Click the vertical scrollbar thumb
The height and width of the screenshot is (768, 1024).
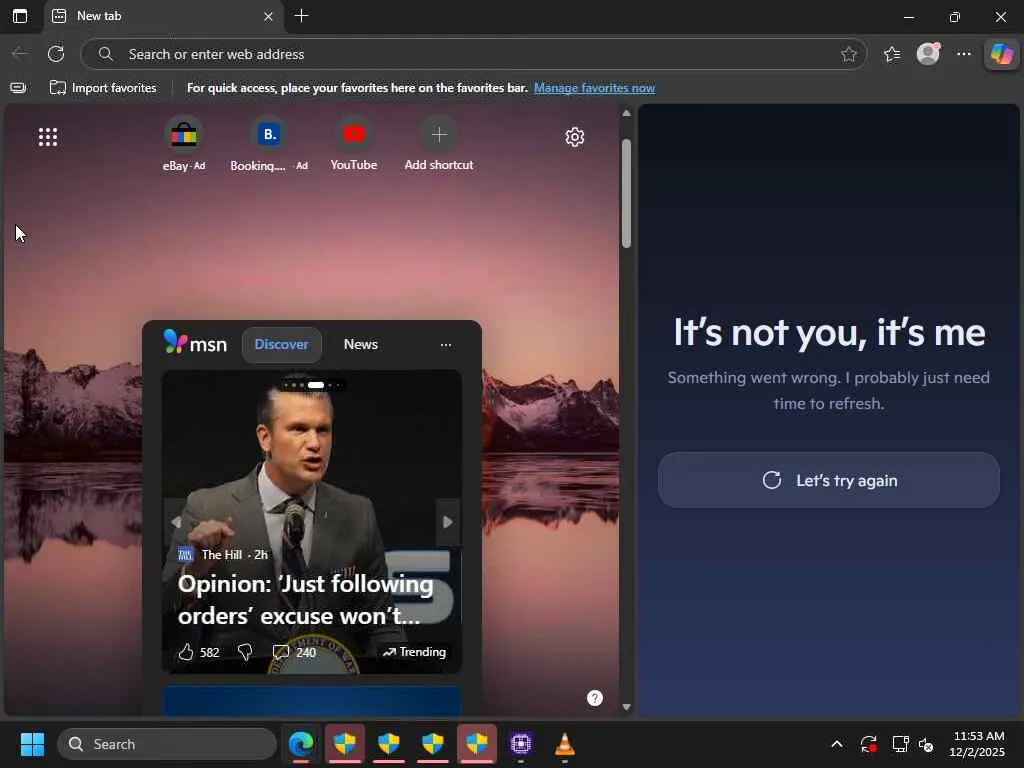(x=626, y=193)
